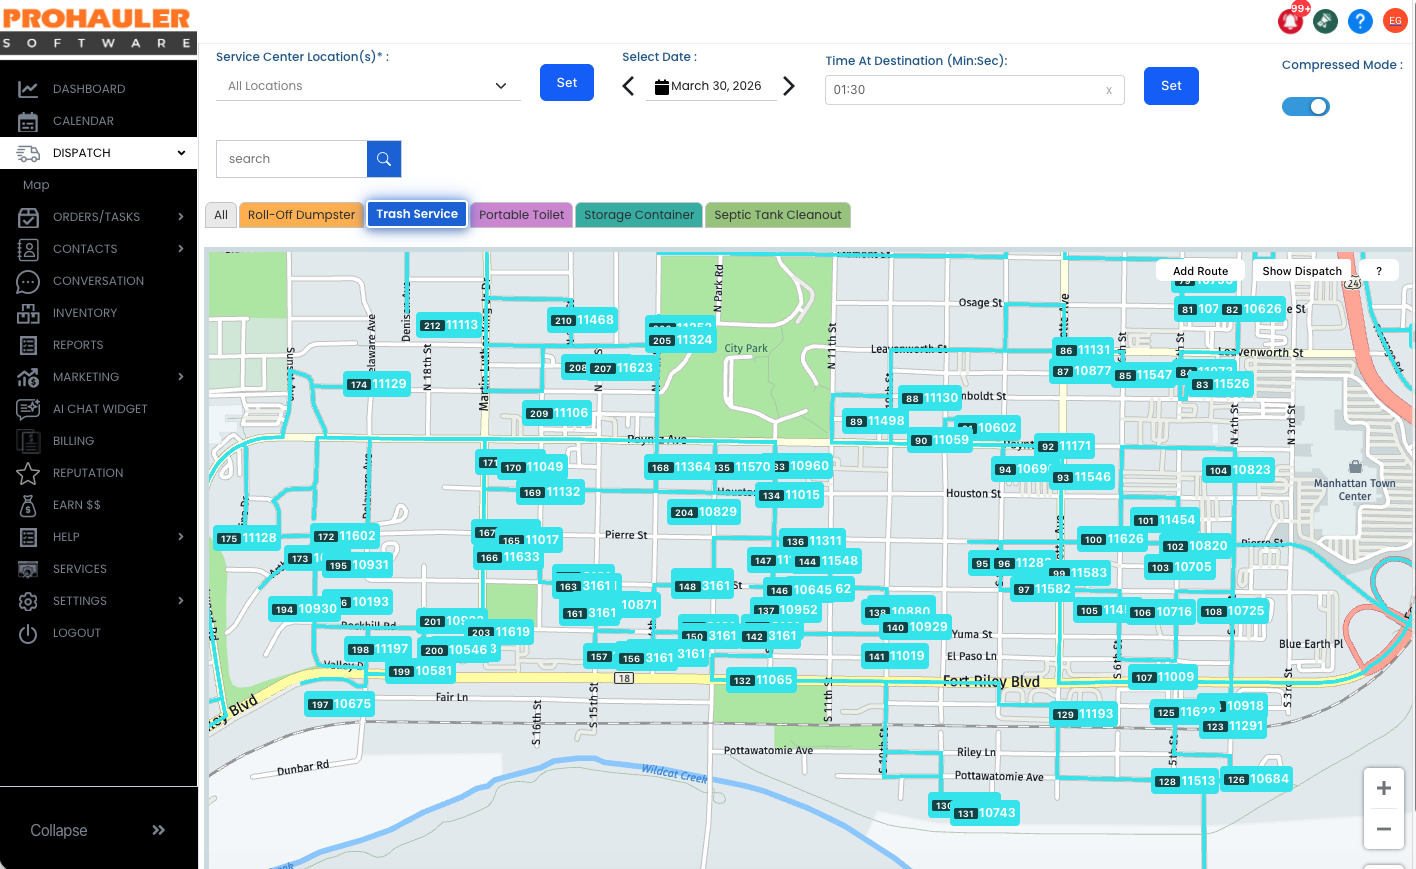Open the Dashboard chart icon
The width and height of the screenshot is (1416, 869).
(28, 89)
